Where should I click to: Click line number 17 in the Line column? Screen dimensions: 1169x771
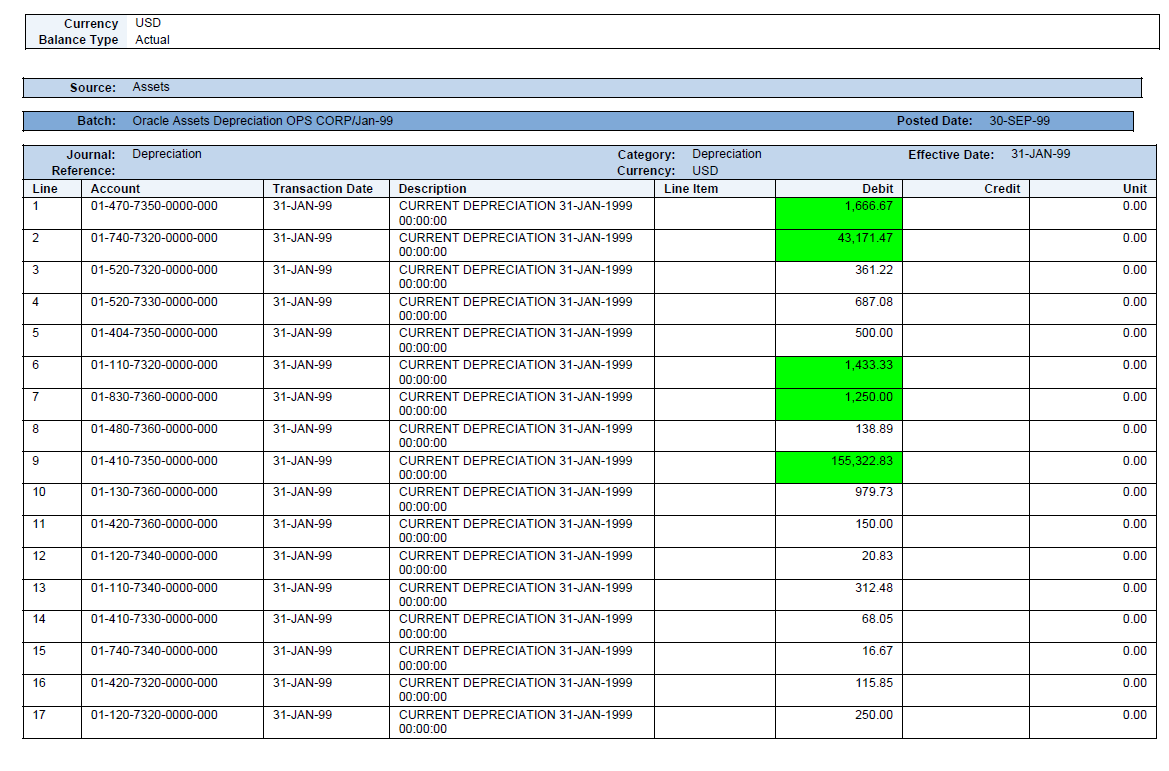(x=38, y=715)
